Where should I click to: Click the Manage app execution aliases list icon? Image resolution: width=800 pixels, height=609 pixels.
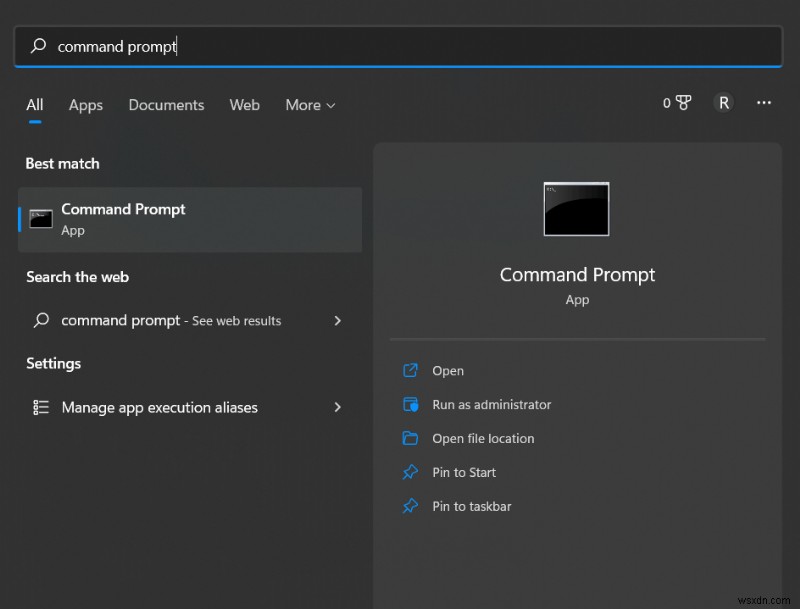[x=41, y=407]
